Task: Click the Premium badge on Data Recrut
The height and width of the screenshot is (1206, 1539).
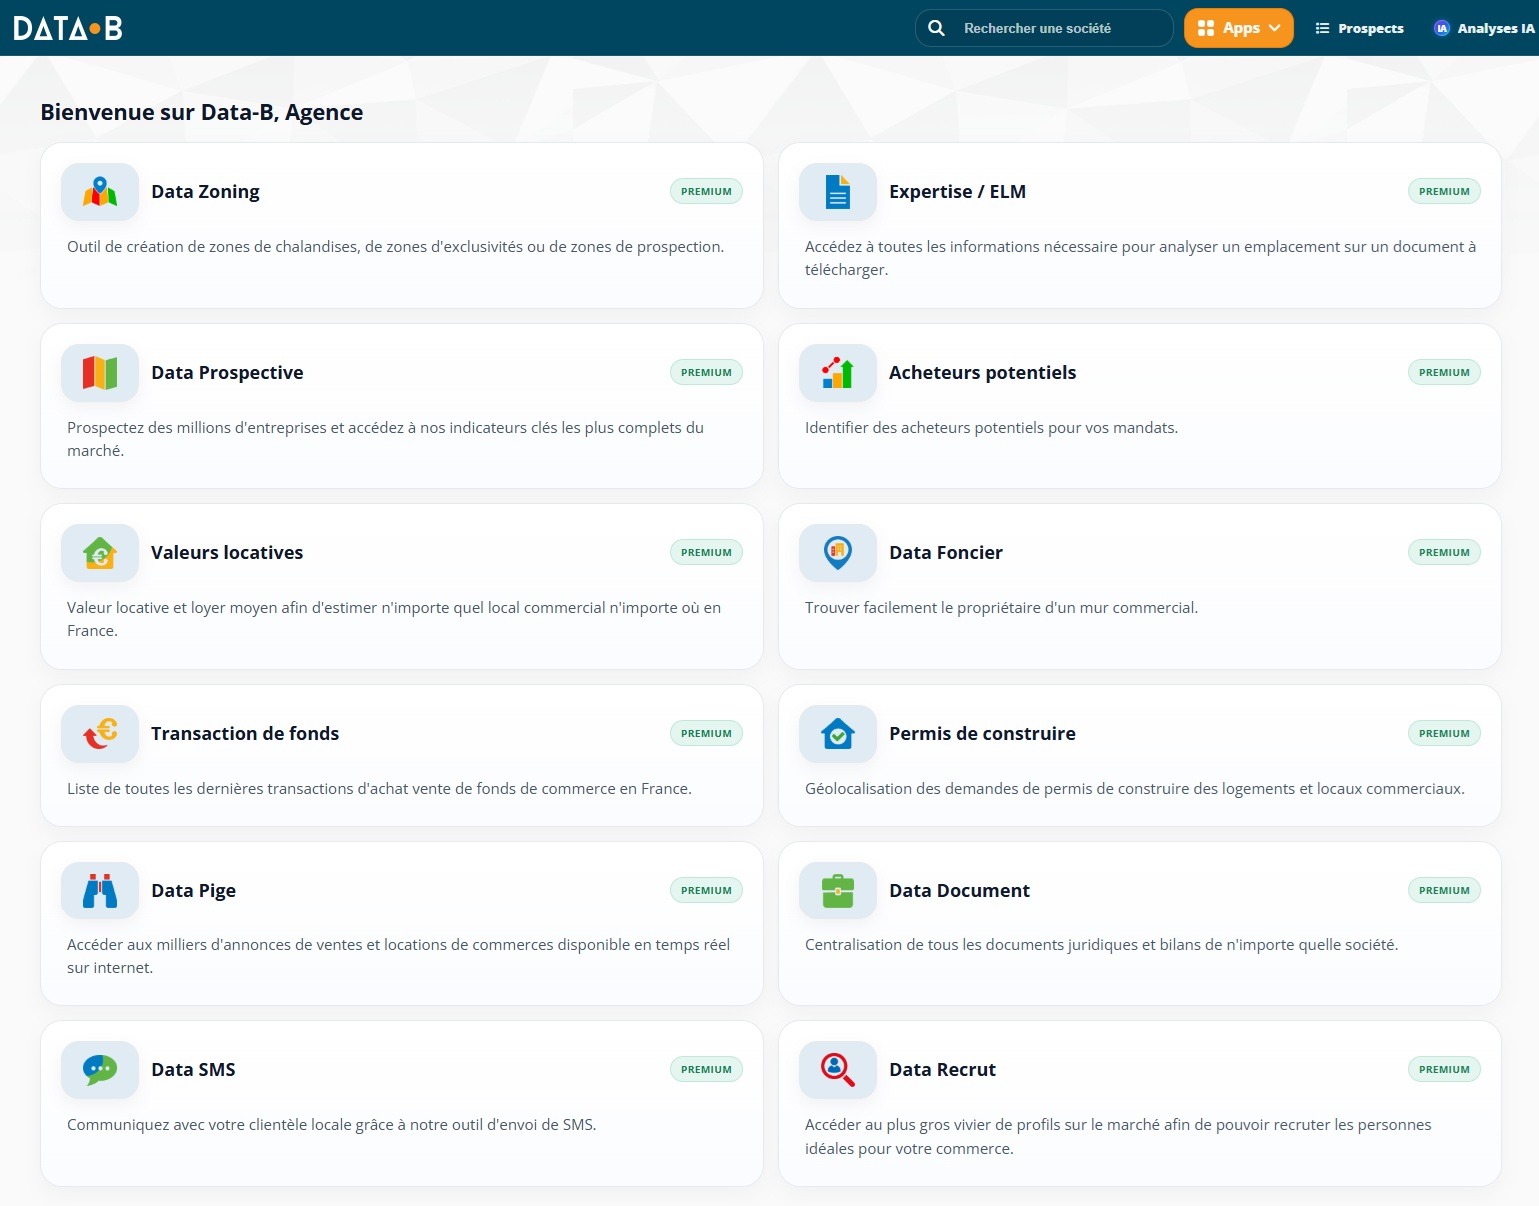Action: click(x=1444, y=1070)
